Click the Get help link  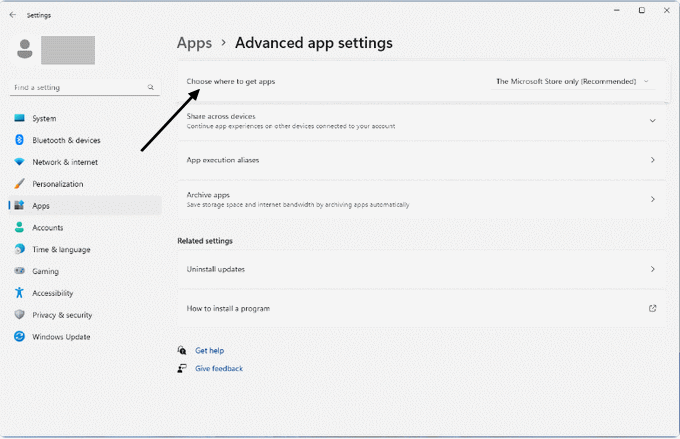pyautogui.click(x=209, y=351)
